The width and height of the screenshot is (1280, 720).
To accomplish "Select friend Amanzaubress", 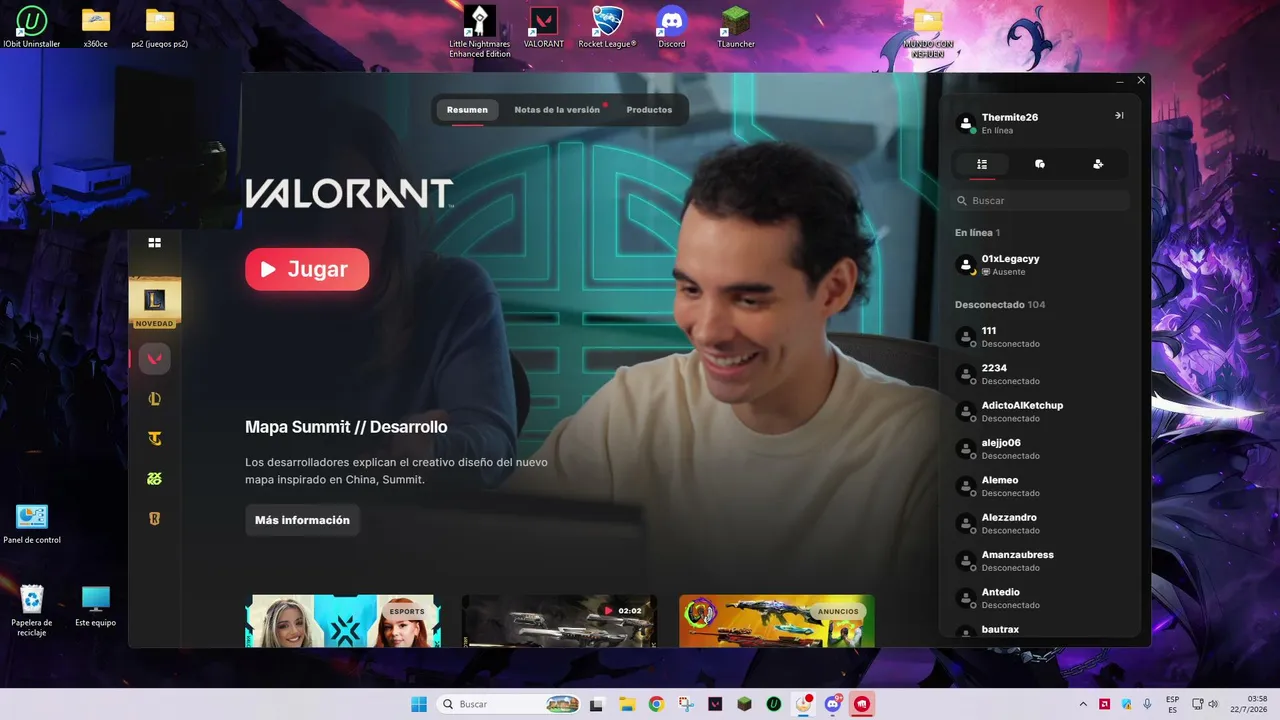I will click(1040, 561).
